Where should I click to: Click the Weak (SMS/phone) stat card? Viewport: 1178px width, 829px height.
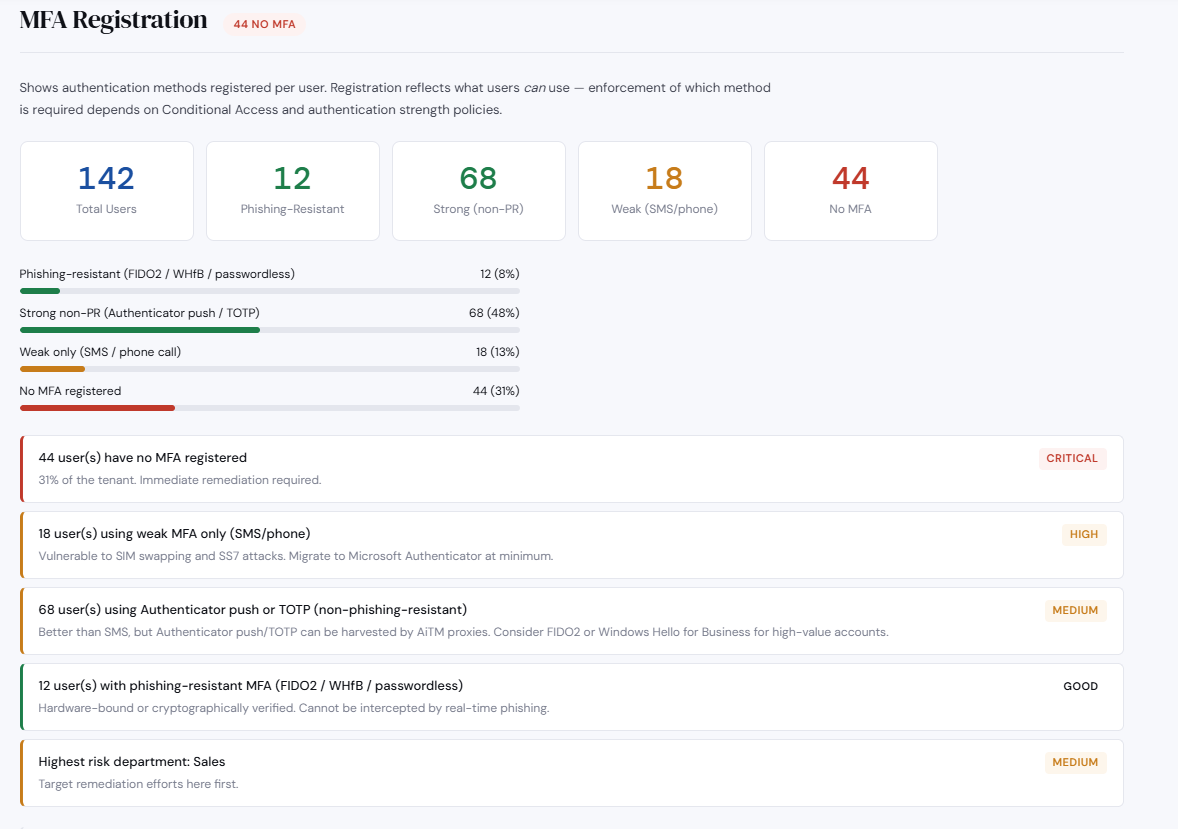[664, 190]
